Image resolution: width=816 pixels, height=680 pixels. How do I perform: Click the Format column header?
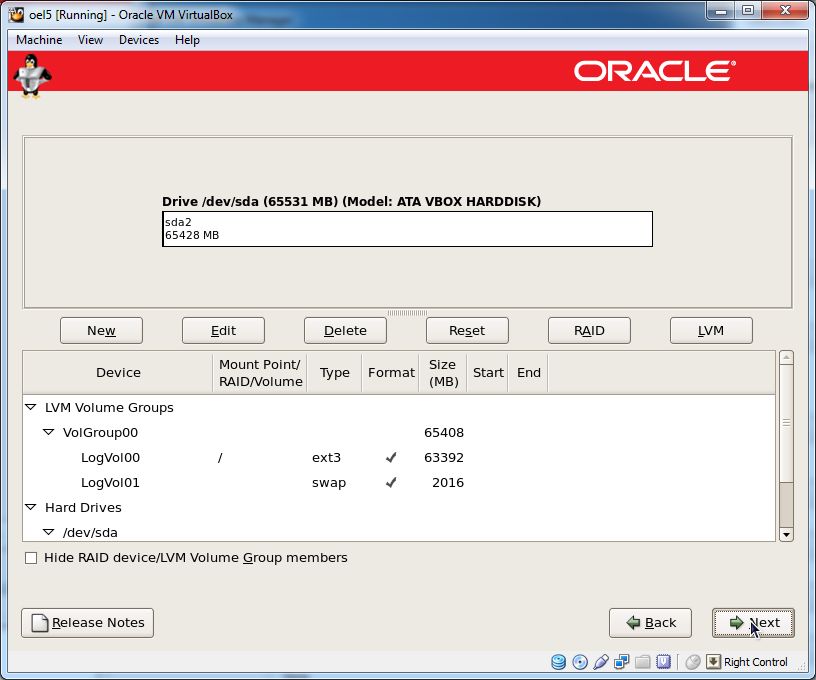click(391, 373)
